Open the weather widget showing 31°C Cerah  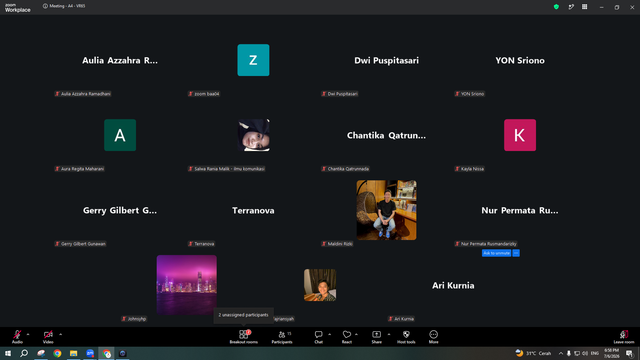(533, 353)
